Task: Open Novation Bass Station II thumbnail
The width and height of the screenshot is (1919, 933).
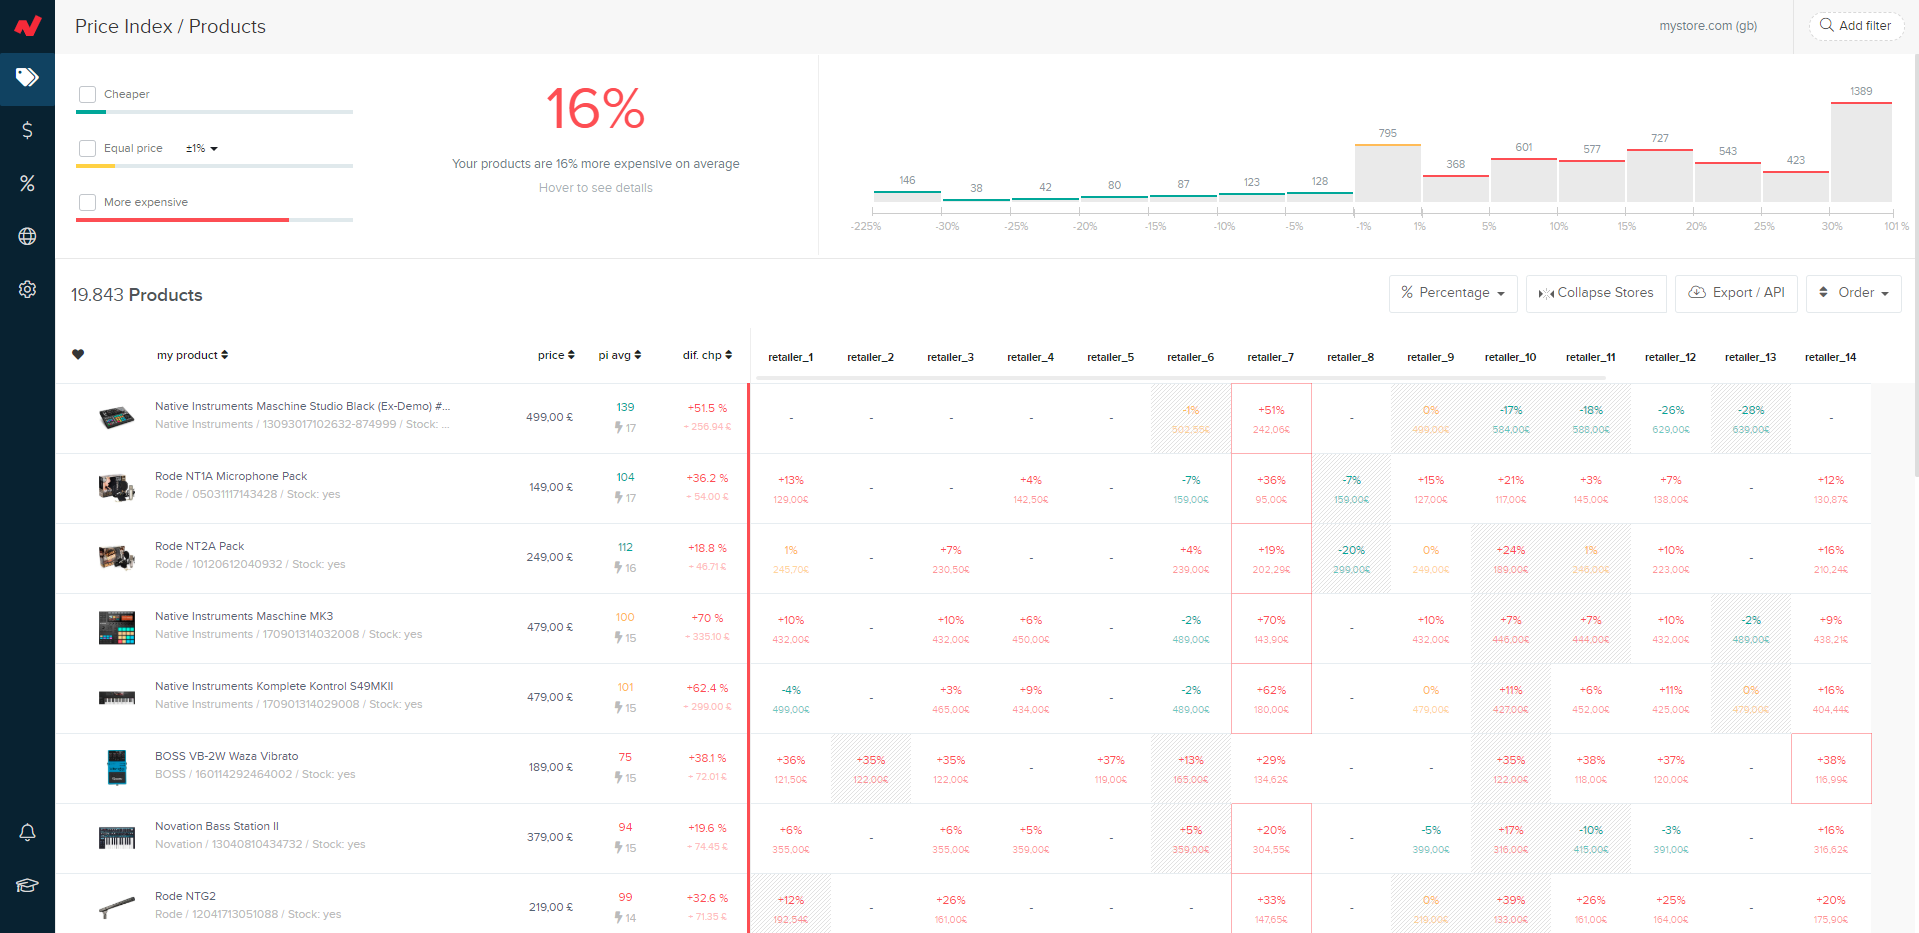Action: point(117,837)
